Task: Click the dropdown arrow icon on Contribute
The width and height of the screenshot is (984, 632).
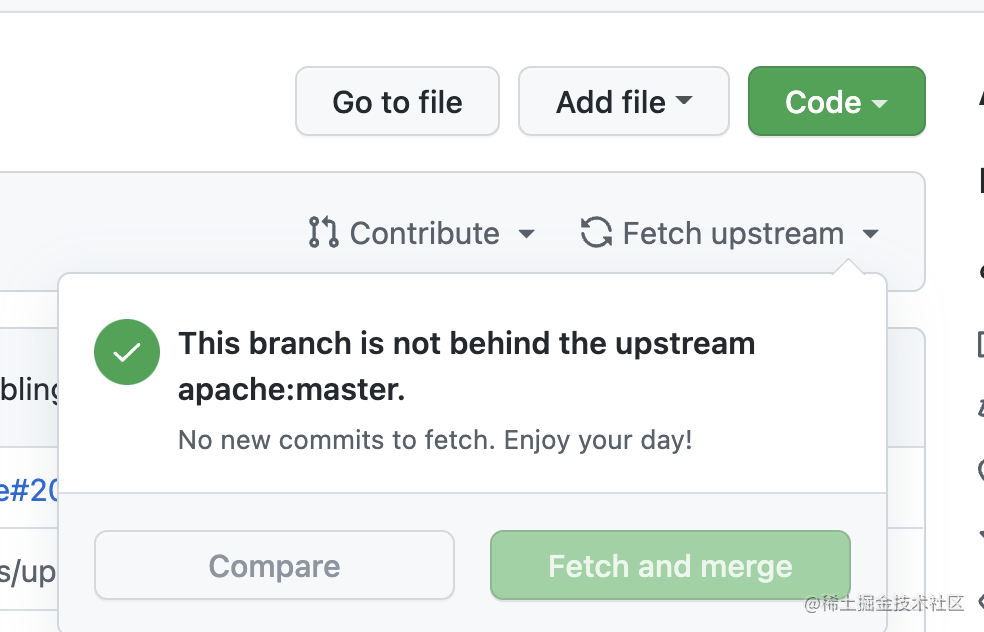Action: click(x=527, y=234)
